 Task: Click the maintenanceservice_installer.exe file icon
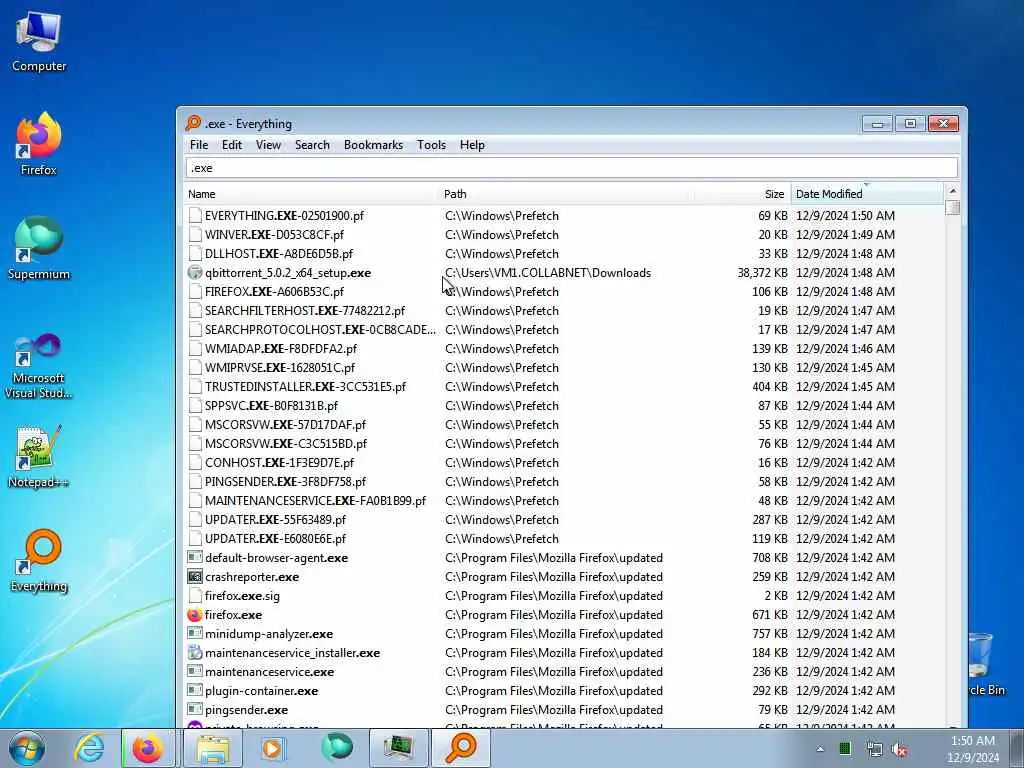[x=195, y=653]
